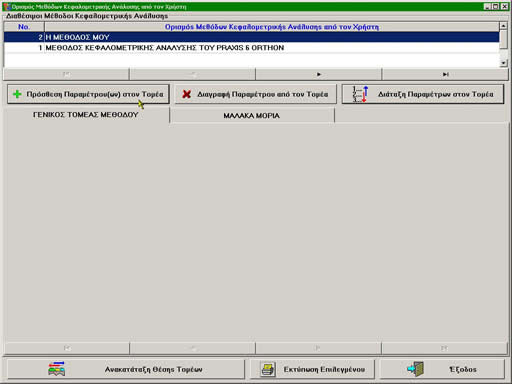Screen dimensions: 512x384
Task: Go to first record in methods navigator
Action: [66, 74]
